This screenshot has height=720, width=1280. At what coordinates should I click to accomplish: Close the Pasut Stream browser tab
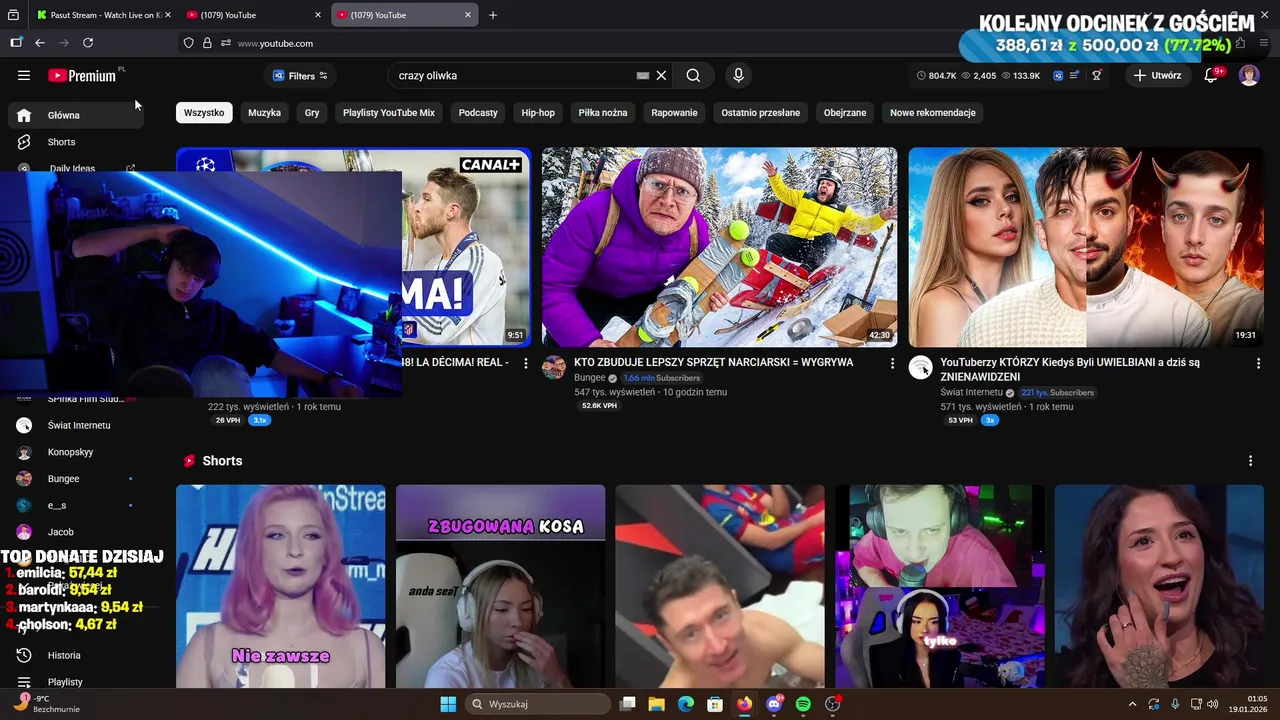[x=166, y=15]
